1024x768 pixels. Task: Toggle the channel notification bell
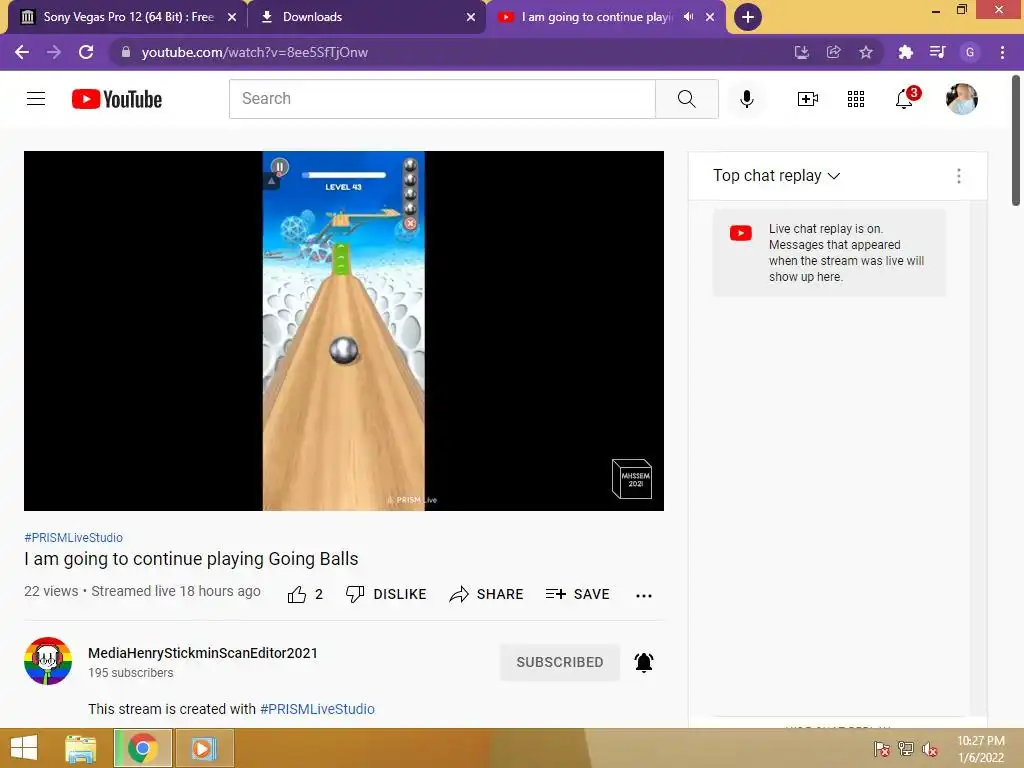pyautogui.click(x=644, y=662)
